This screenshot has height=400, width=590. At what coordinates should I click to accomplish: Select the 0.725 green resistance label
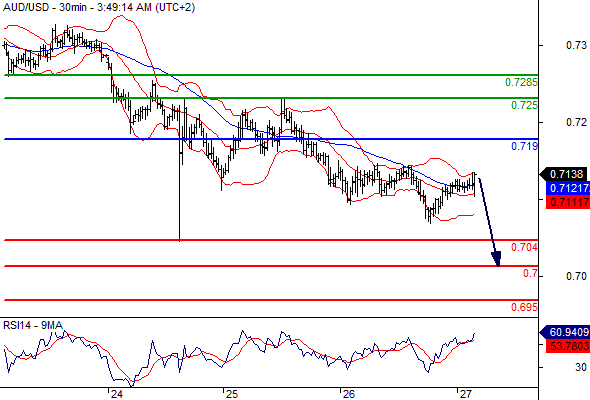pos(524,105)
